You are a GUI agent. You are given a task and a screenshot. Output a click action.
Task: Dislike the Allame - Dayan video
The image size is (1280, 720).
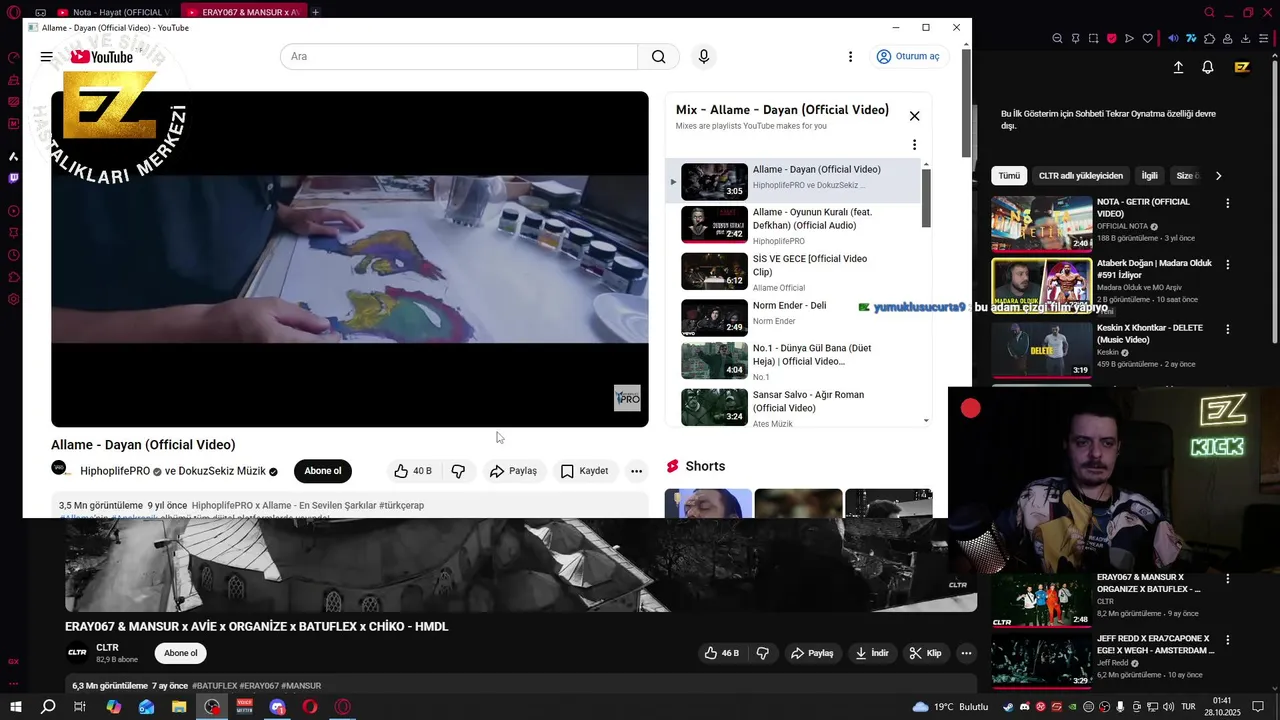458,471
